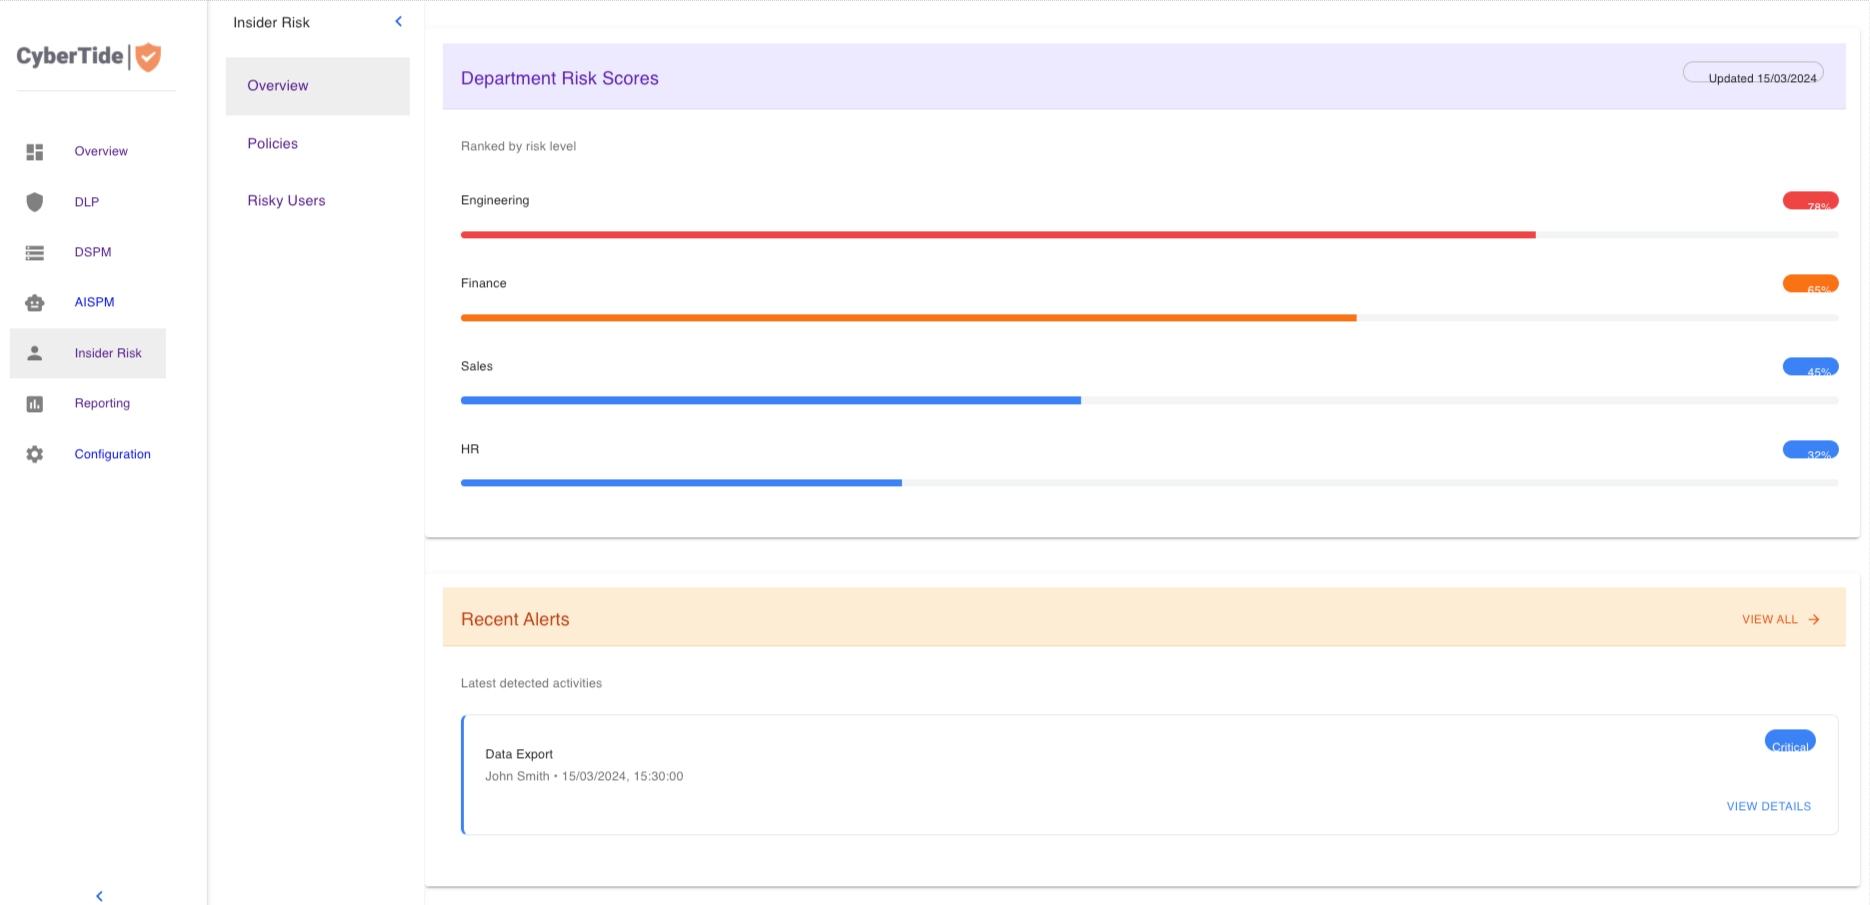Screen dimensions: 1870x905
Task: Open the Risky Users submenu item
Action: point(286,201)
